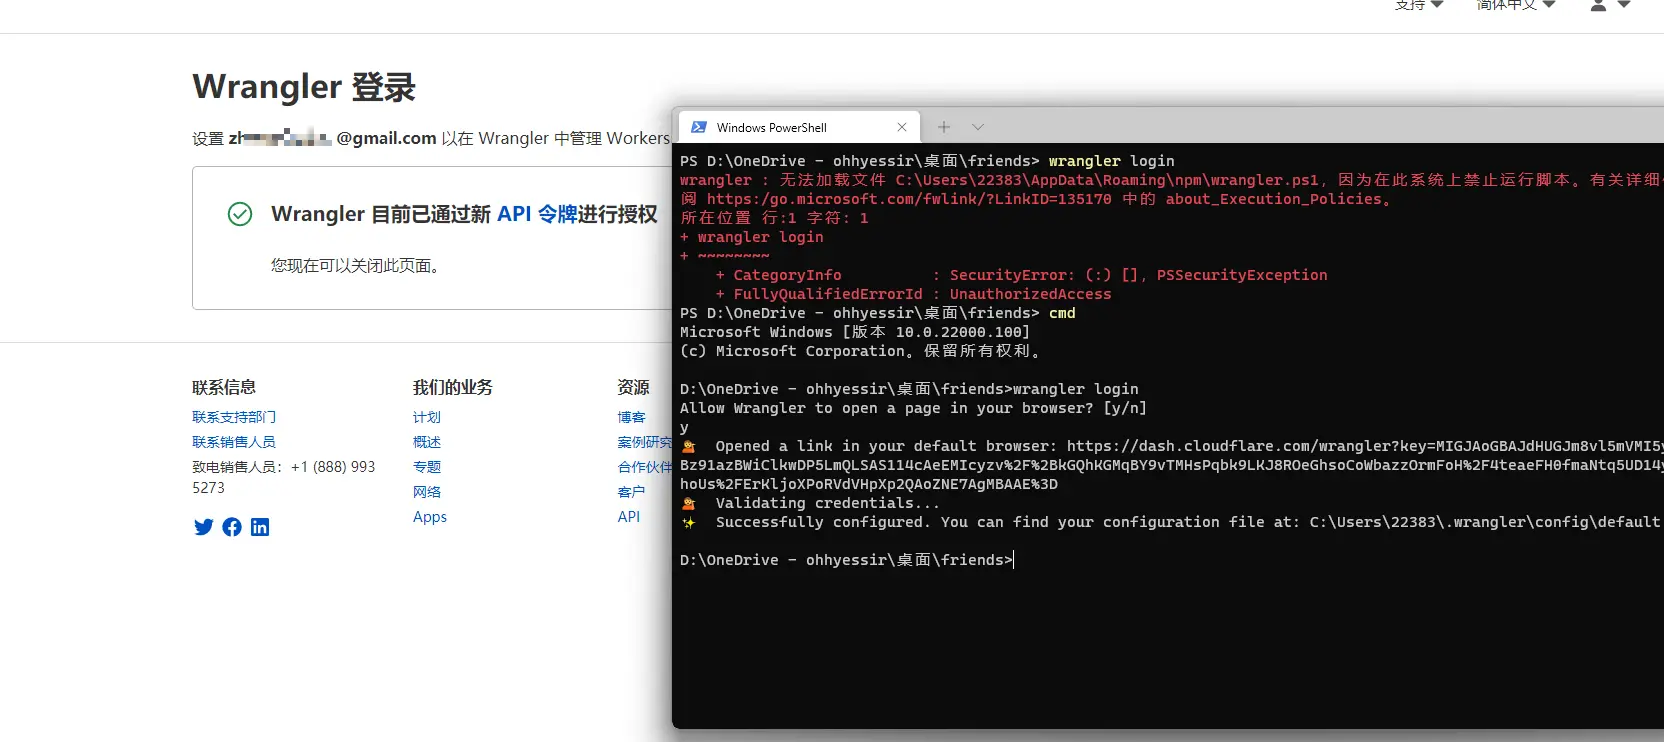
Task: Click the 我们的业务 footer heading
Action: click(453, 387)
